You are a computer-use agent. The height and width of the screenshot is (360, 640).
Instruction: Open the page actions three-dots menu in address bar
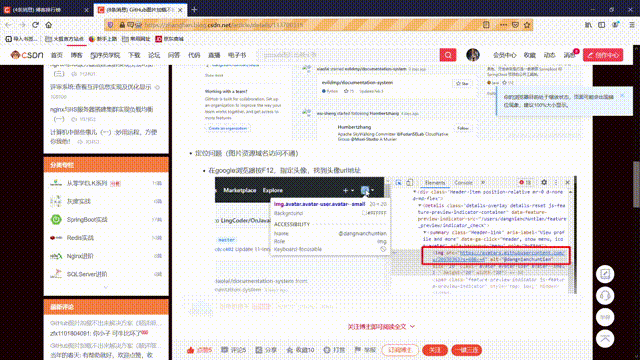coord(503,25)
